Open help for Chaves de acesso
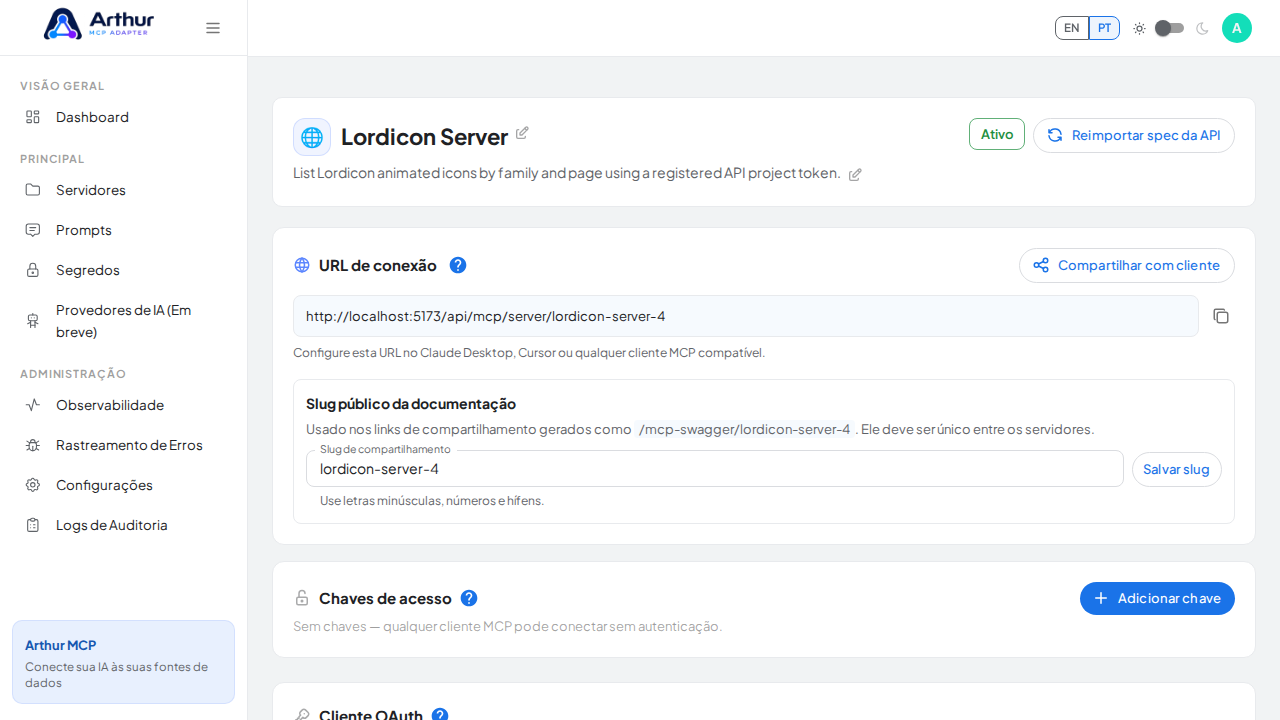This screenshot has height=720, width=1280. 469,598
